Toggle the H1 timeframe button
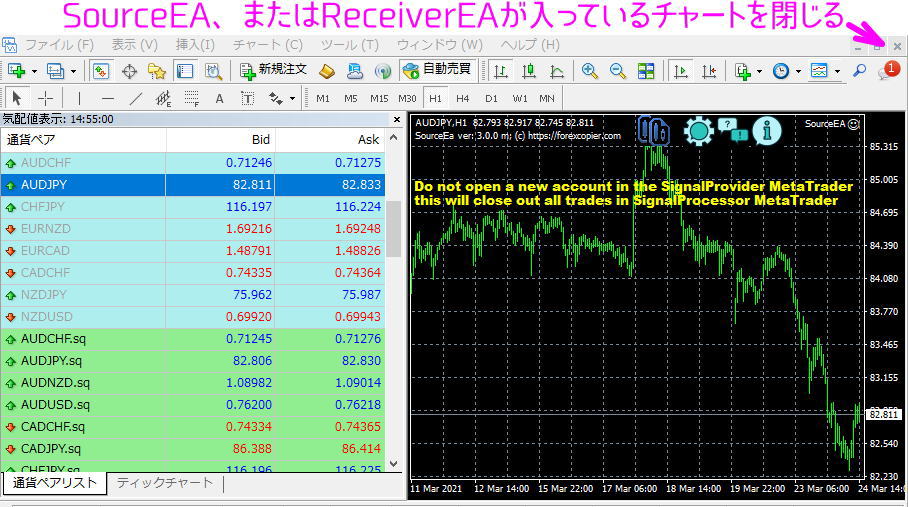Viewport: 908px width, 507px height. [x=435, y=98]
